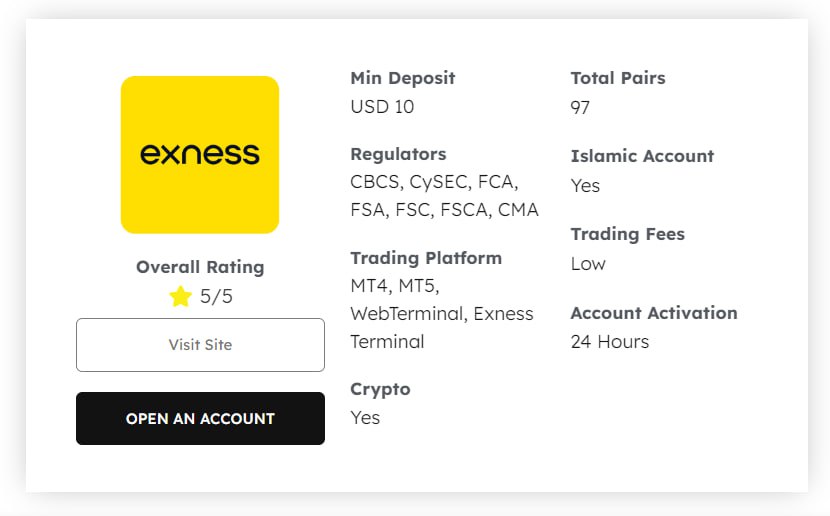Click the 5/5 rating score

(216, 296)
